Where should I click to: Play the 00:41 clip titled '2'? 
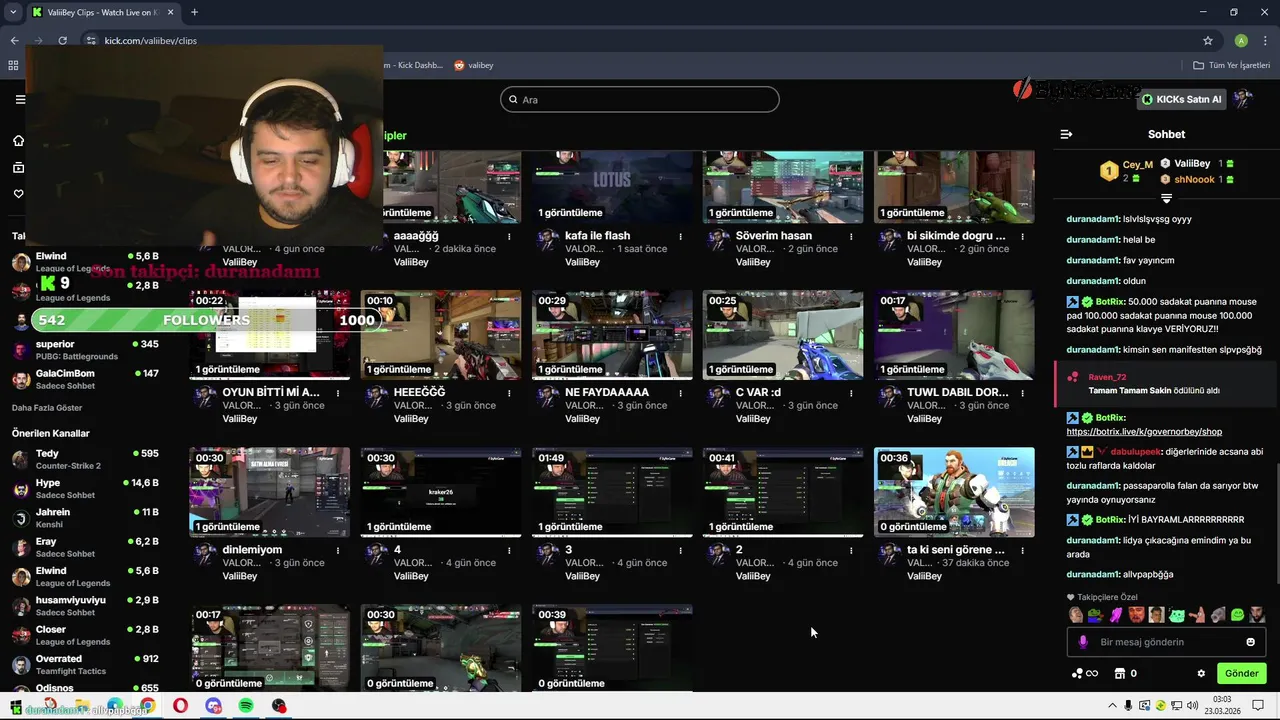[x=783, y=492]
